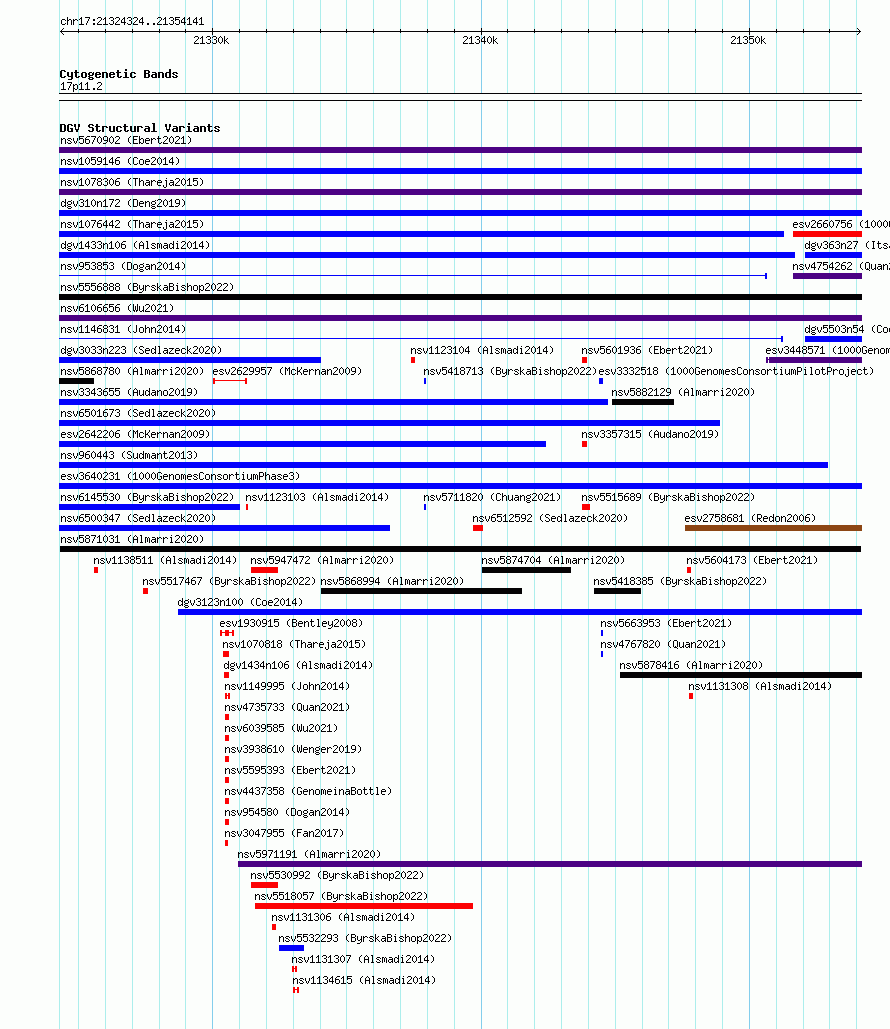Open the nsv5556888 (ByrskaBishop2022) entry
Viewport: 890px width, 1029px height.
(x=147, y=287)
